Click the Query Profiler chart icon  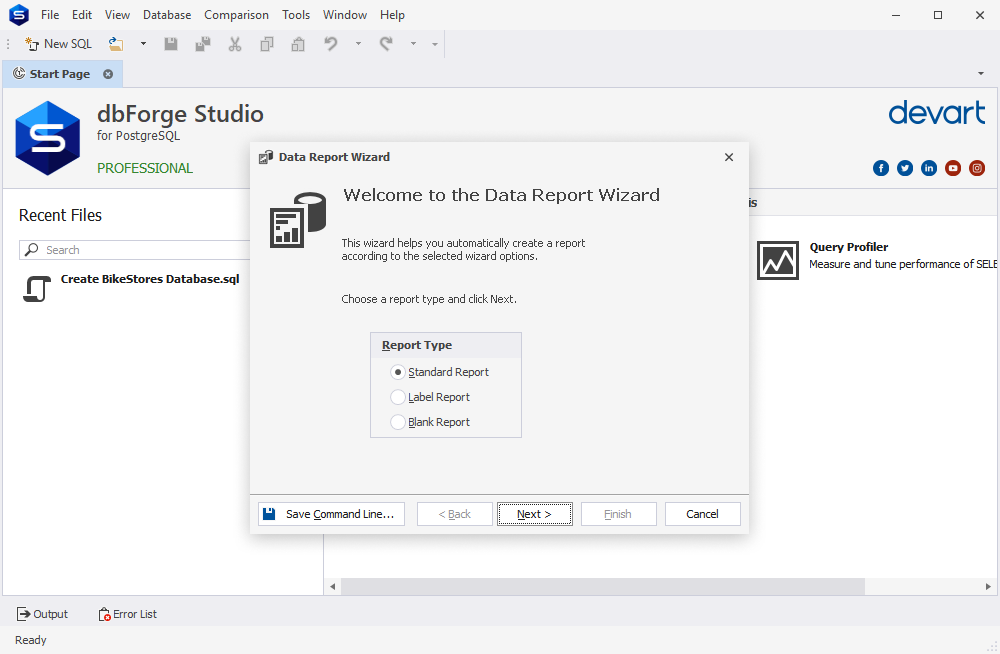coord(778,260)
